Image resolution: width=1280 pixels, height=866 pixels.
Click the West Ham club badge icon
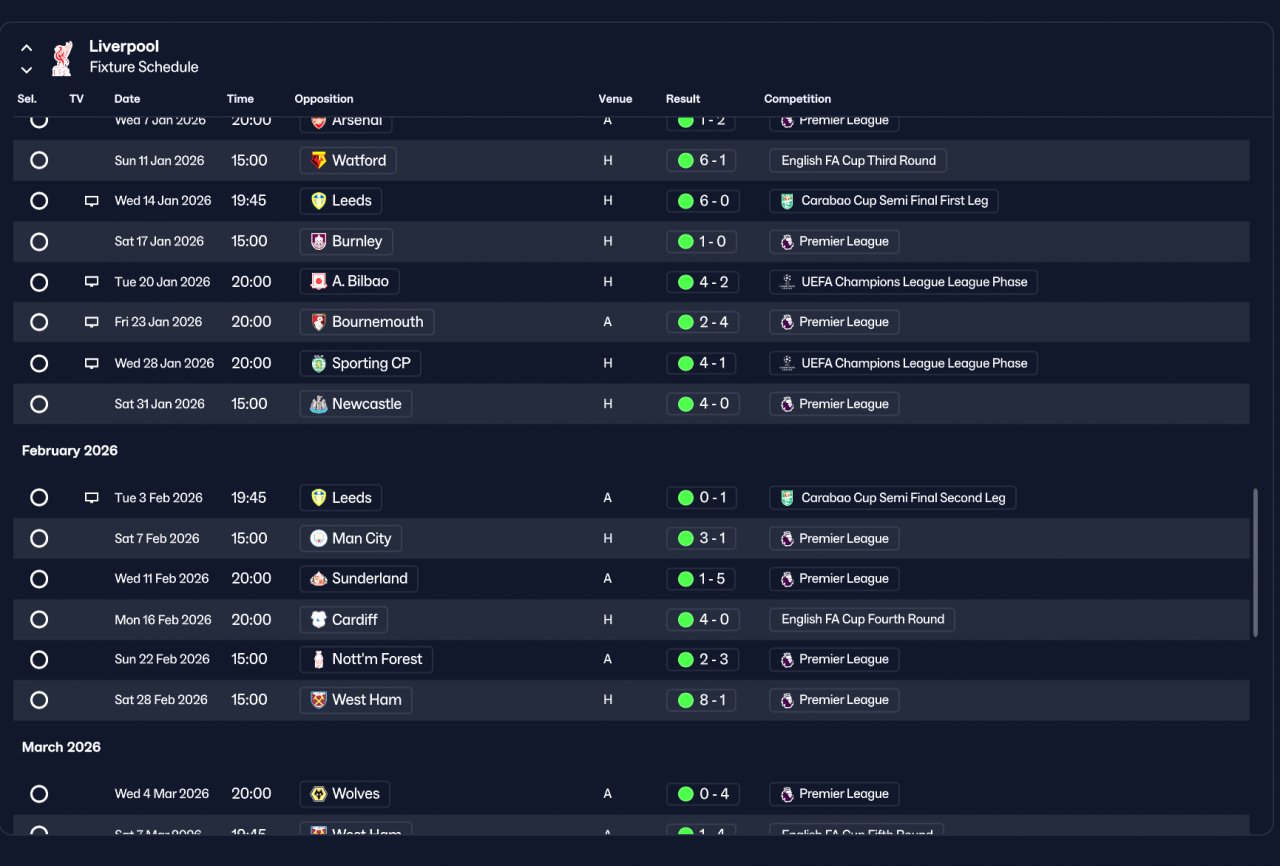tap(318, 700)
